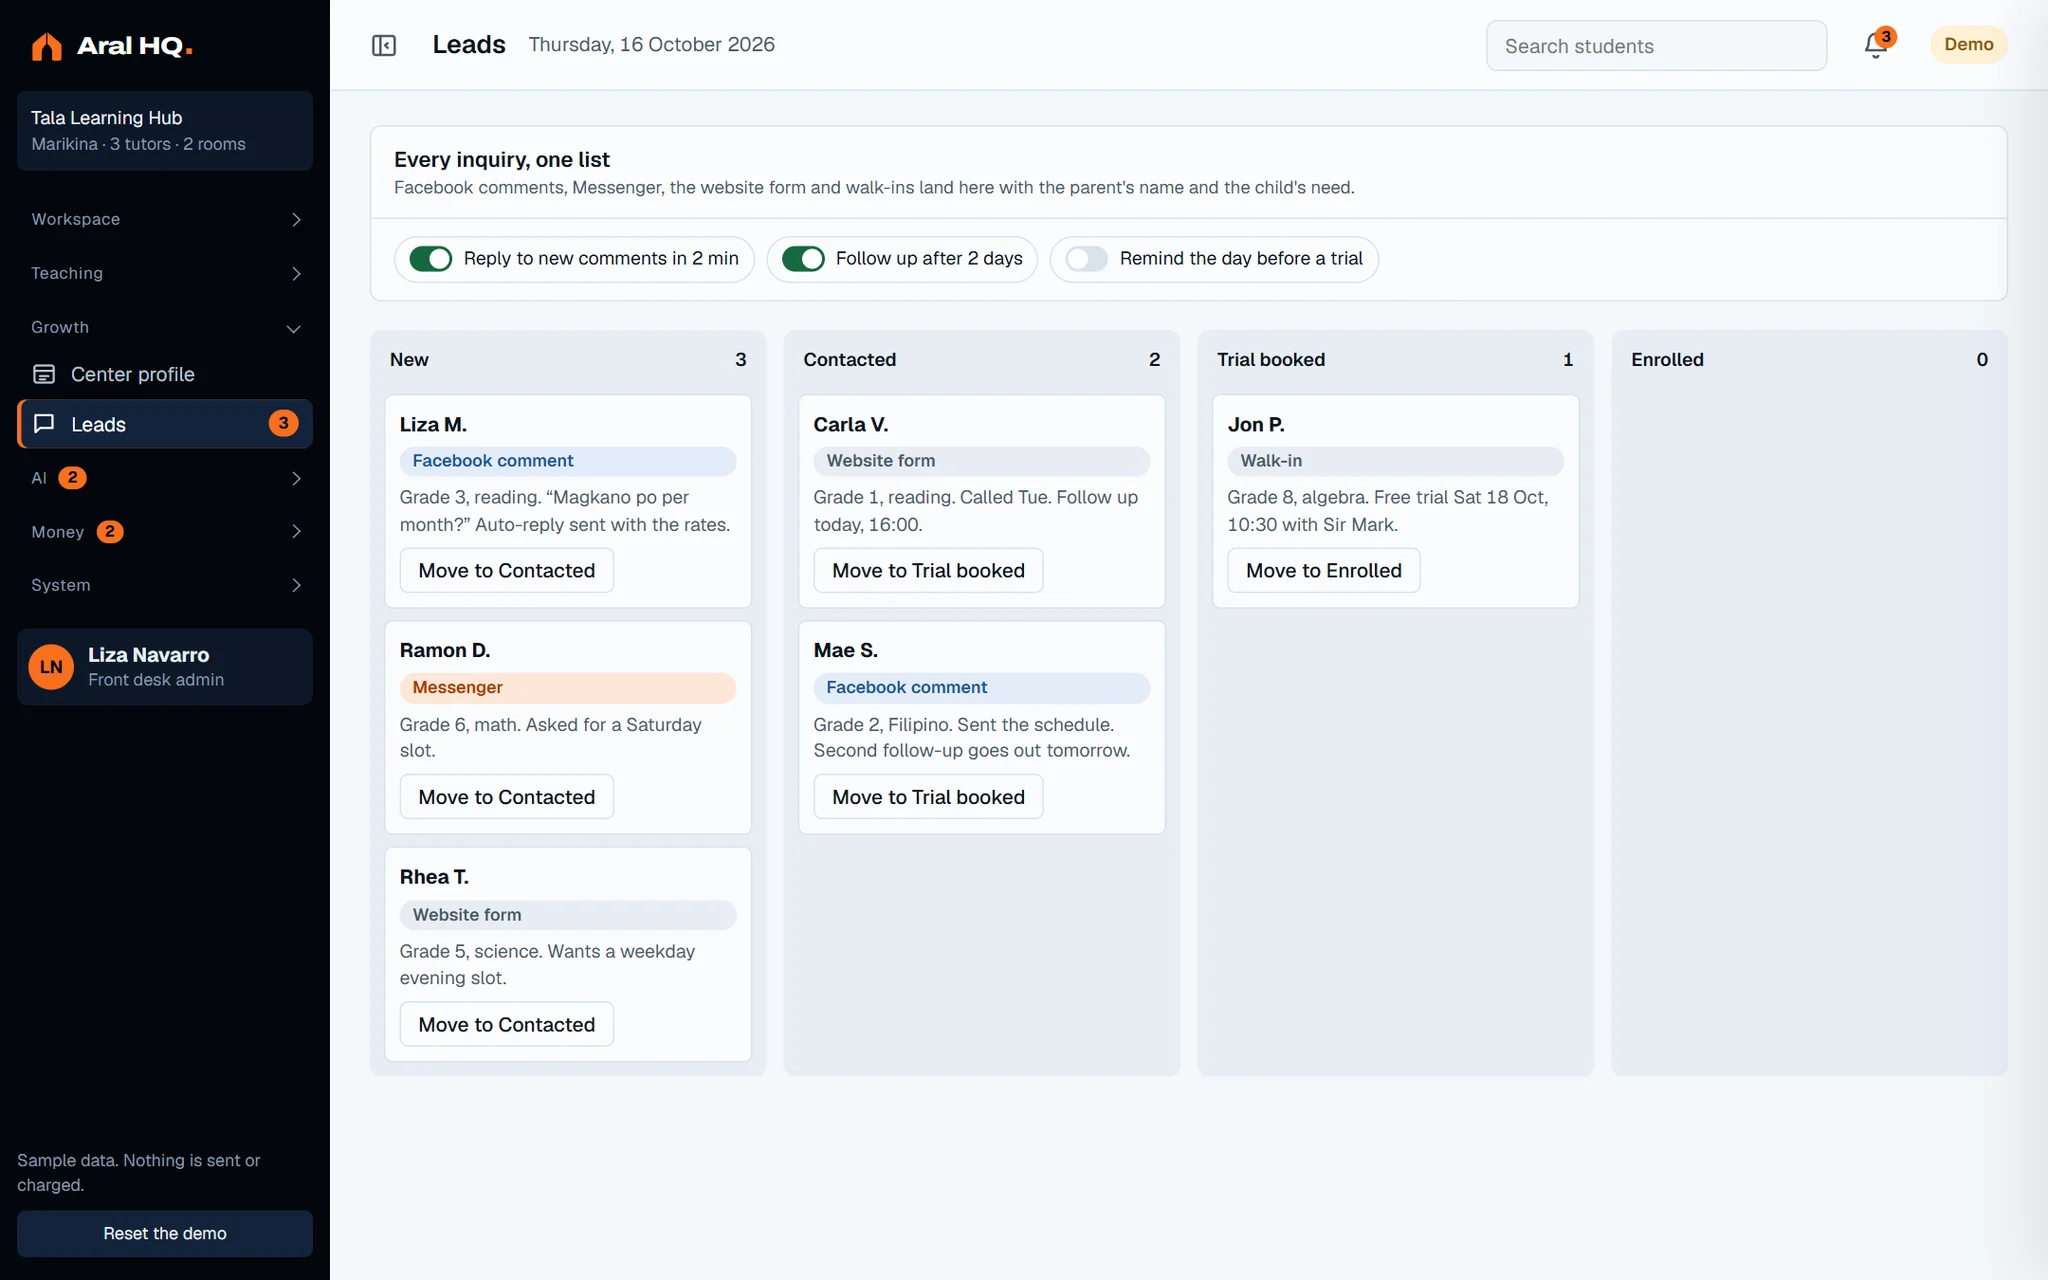Expand the Workspace section chevron
The width and height of the screenshot is (2048, 1280).
pos(296,220)
